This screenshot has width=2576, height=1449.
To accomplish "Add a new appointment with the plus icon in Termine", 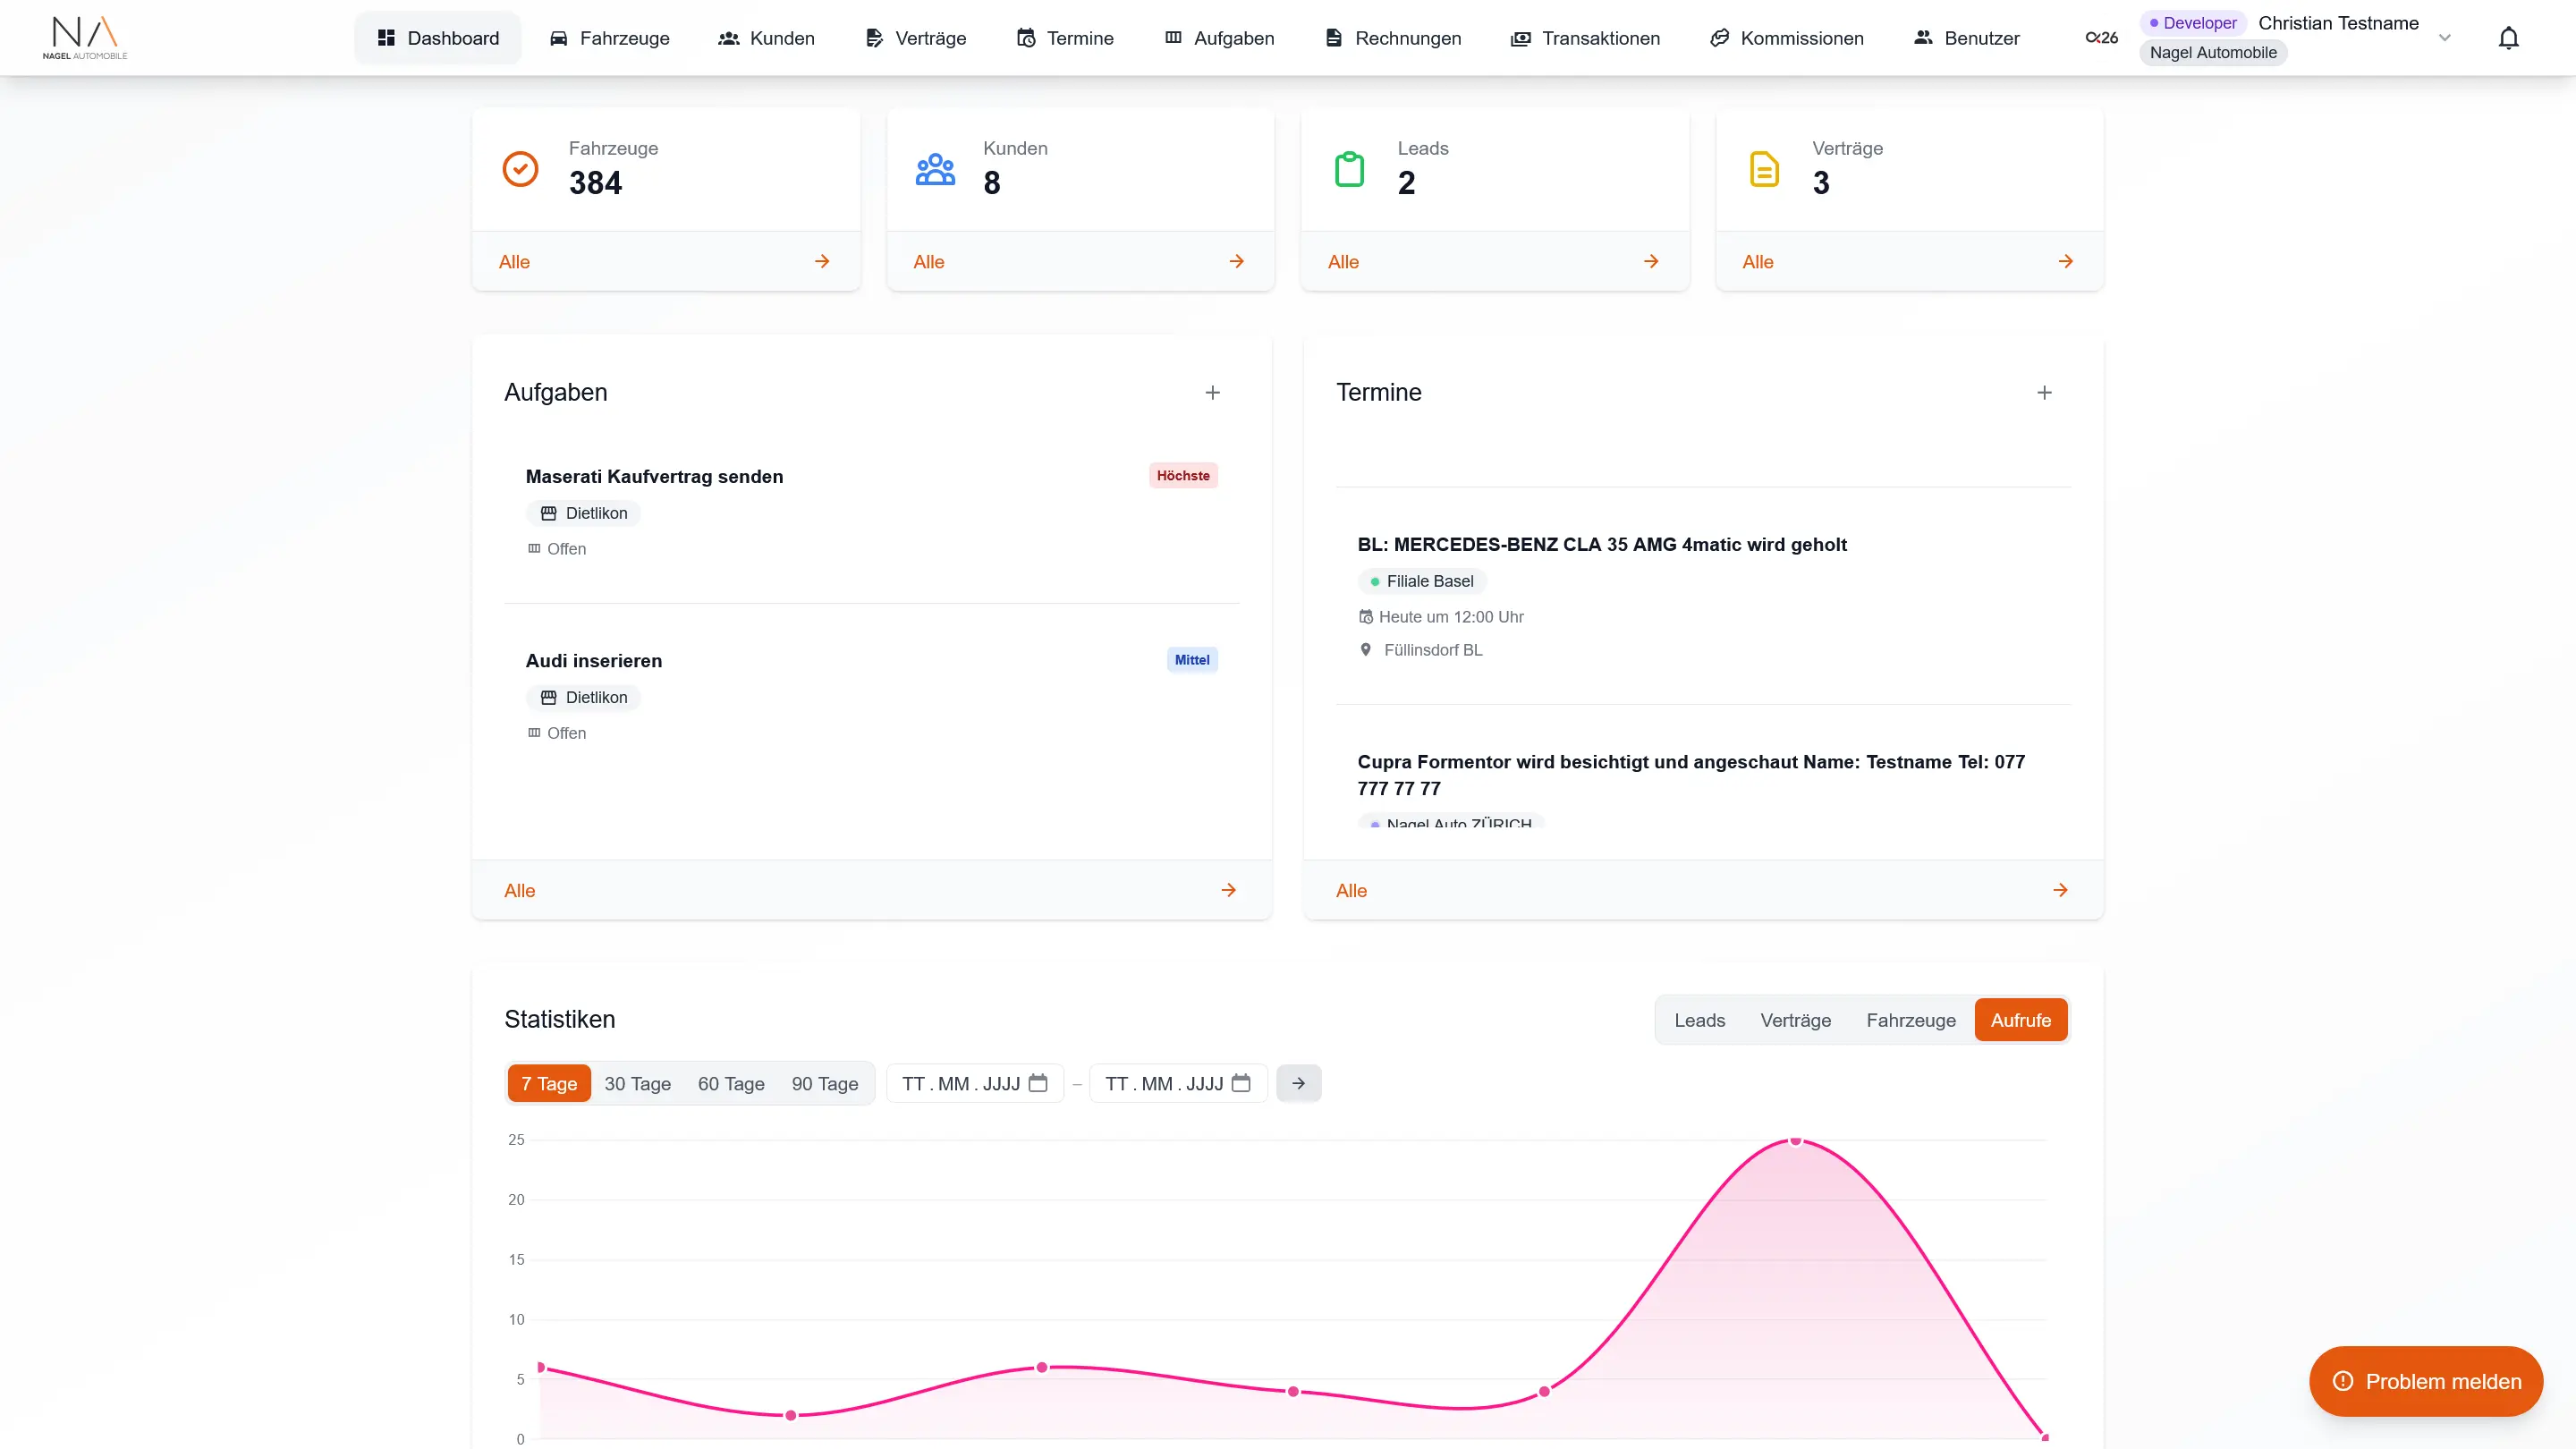I will pos(2044,393).
